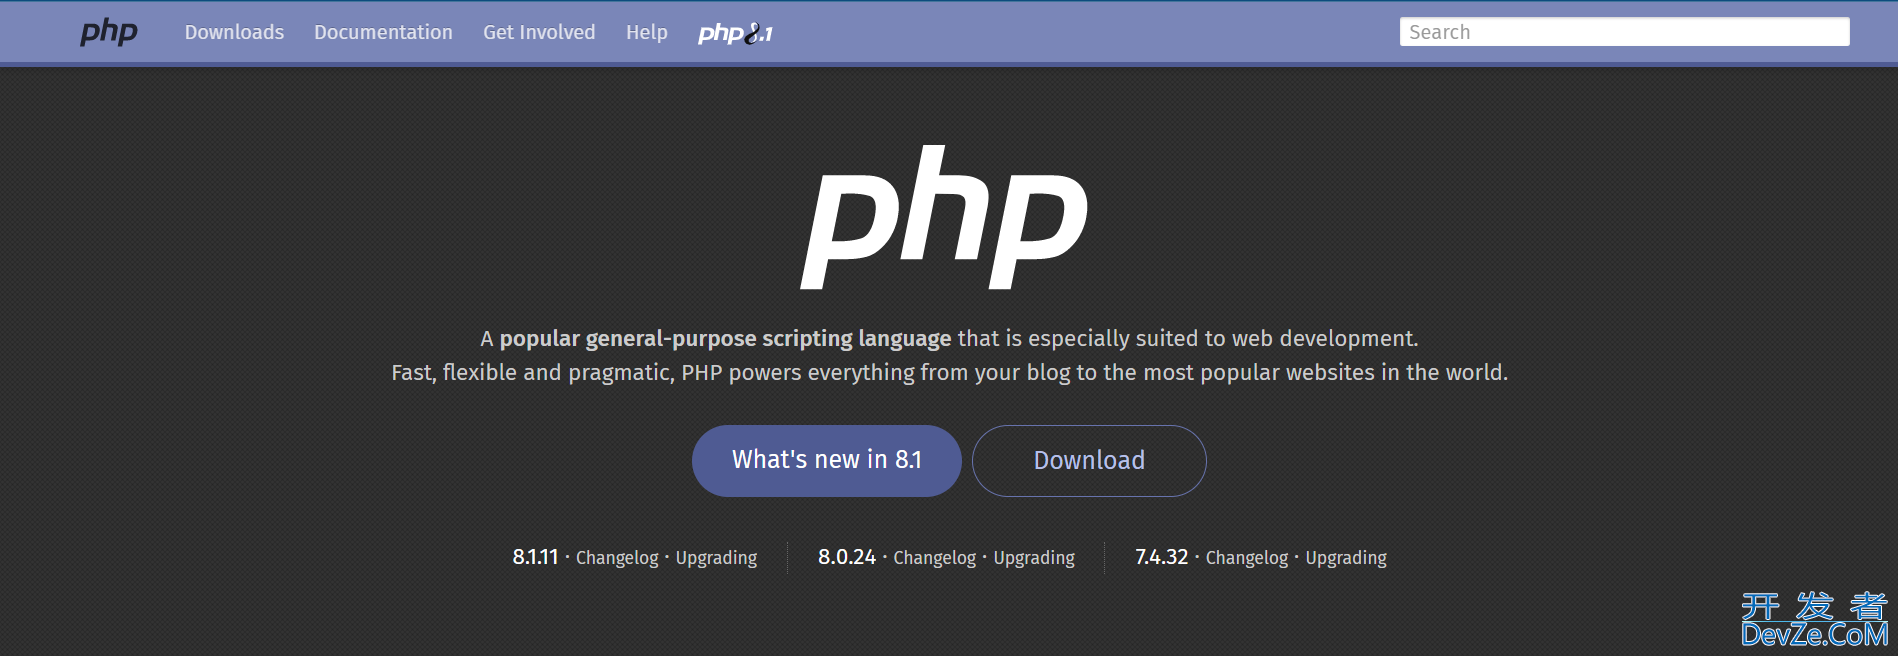Open the Help menu item
1898x656 pixels.
(x=647, y=32)
